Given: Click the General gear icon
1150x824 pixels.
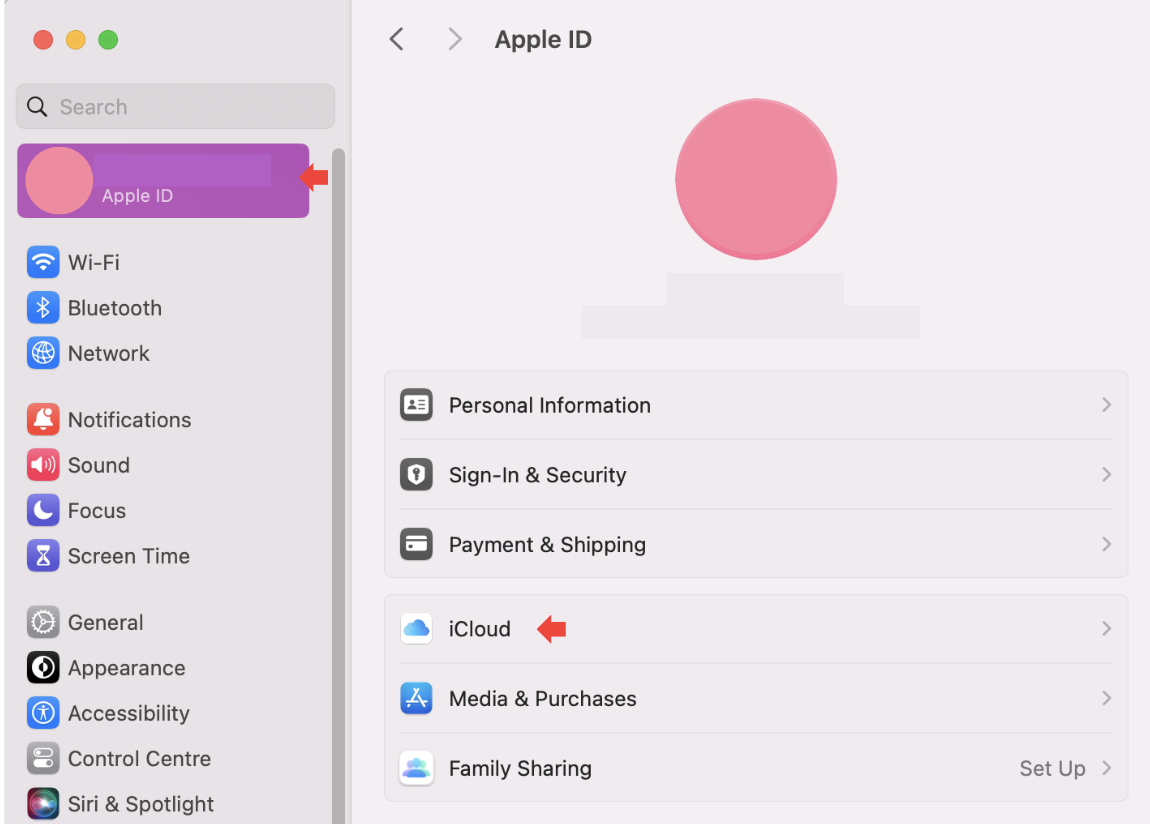Looking at the screenshot, I should click(x=43, y=622).
